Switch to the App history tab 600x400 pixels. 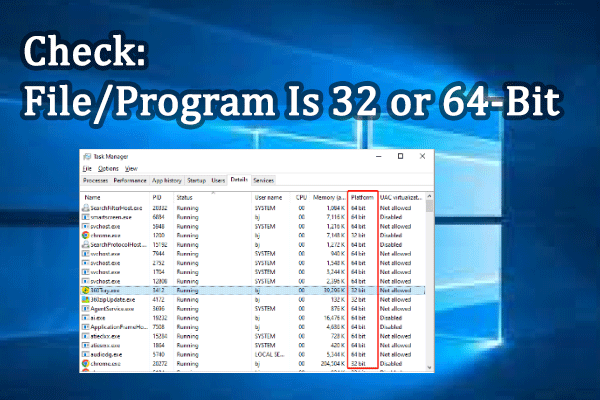166,180
